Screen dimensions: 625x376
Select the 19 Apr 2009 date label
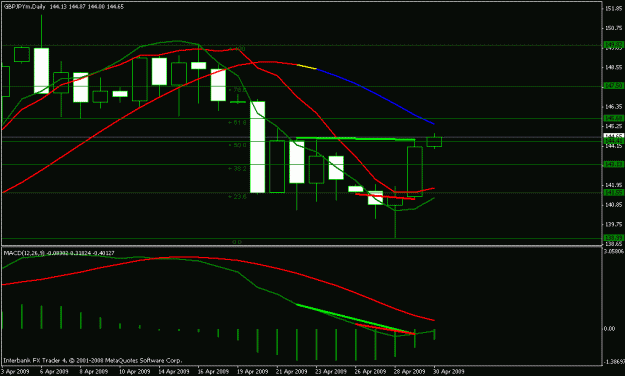252,372
